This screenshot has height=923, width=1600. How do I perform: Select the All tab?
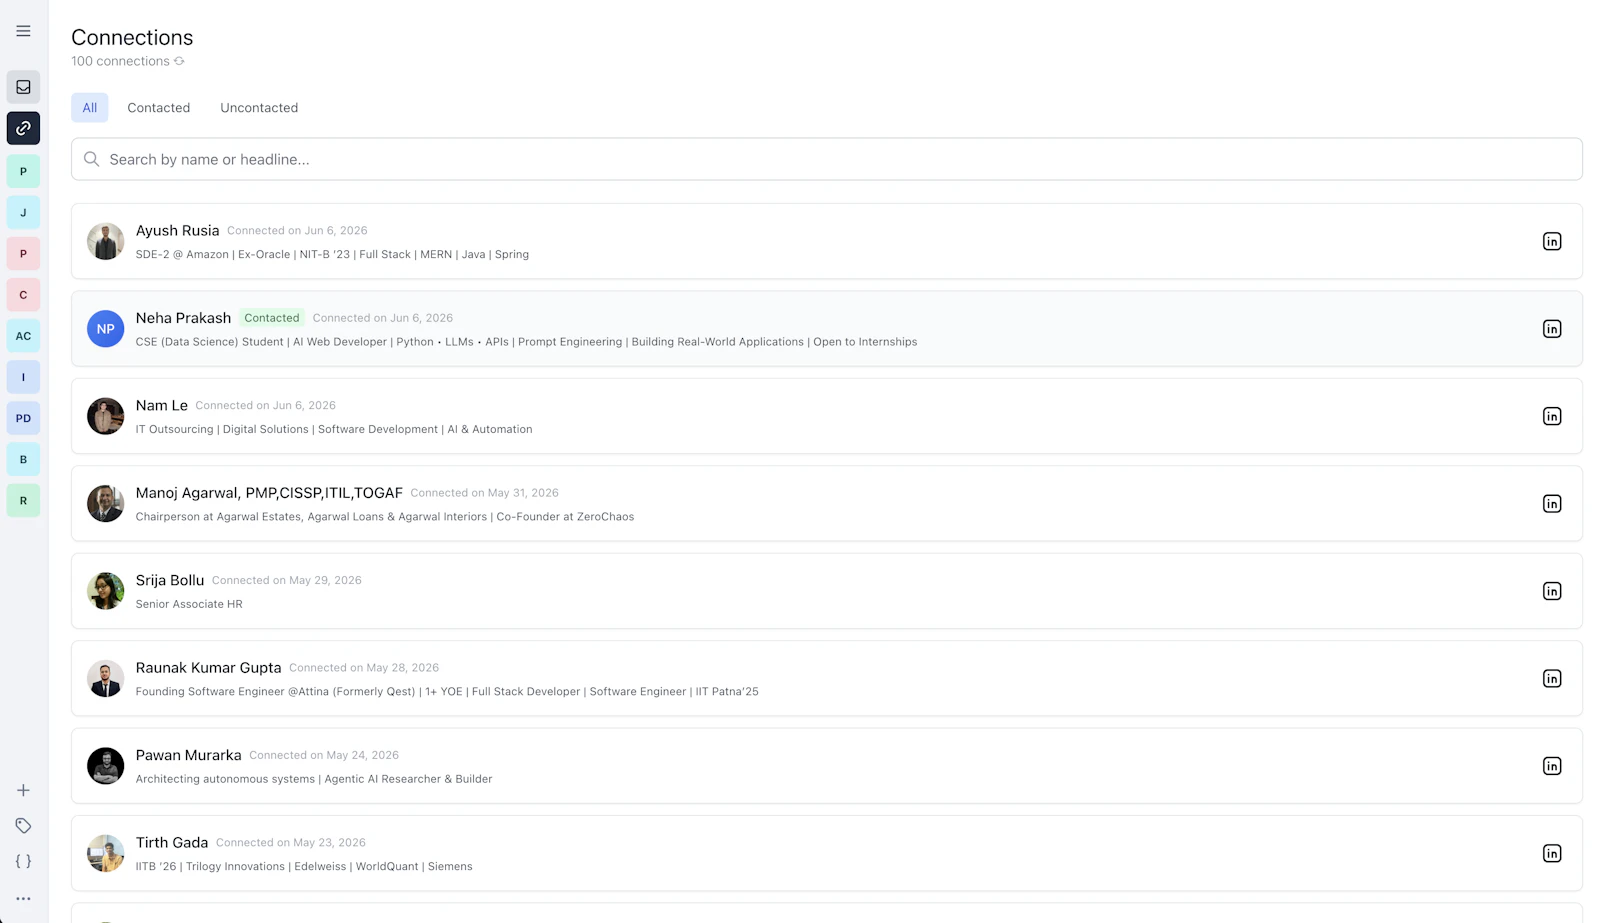pos(90,108)
